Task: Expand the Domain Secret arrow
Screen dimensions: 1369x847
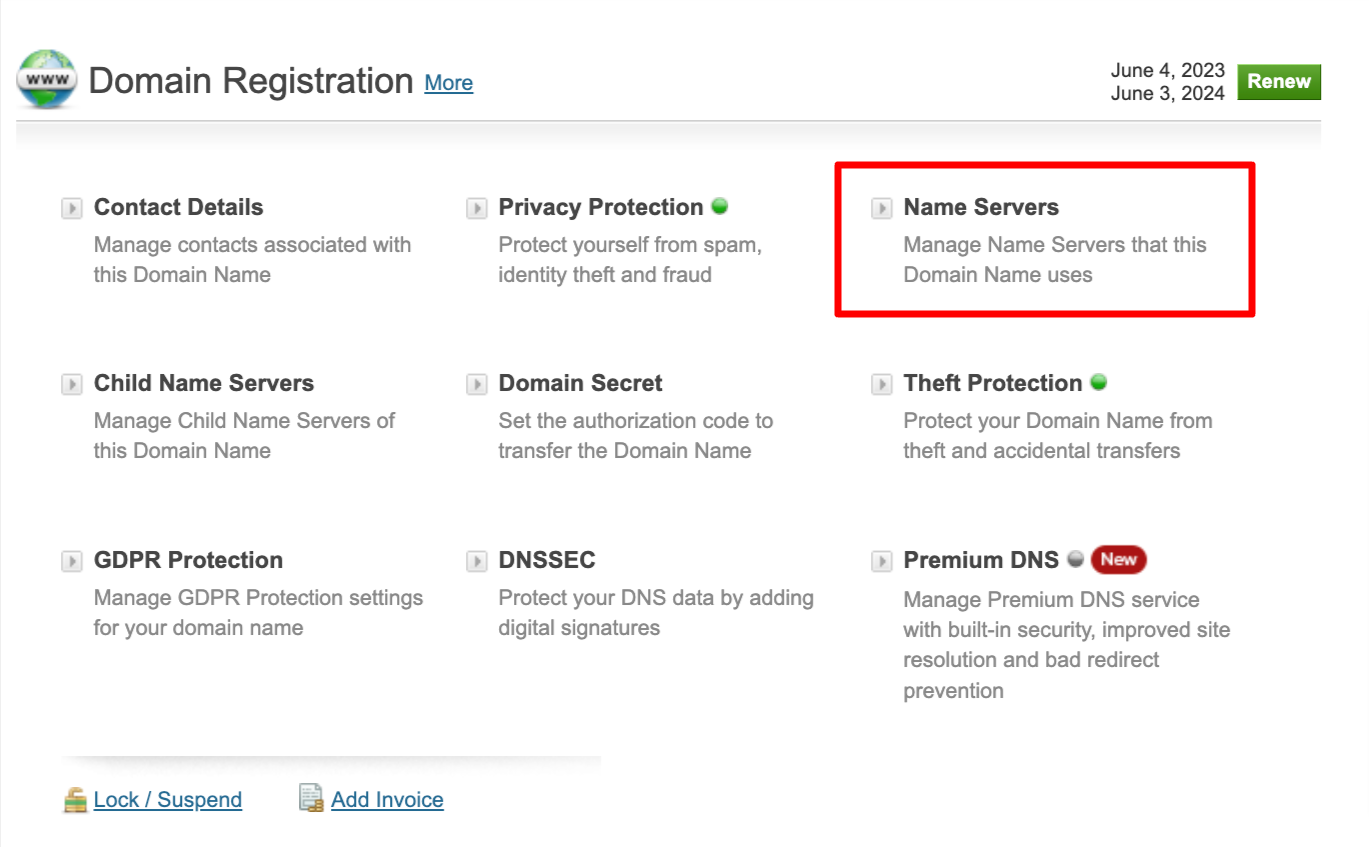Action: (x=477, y=384)
